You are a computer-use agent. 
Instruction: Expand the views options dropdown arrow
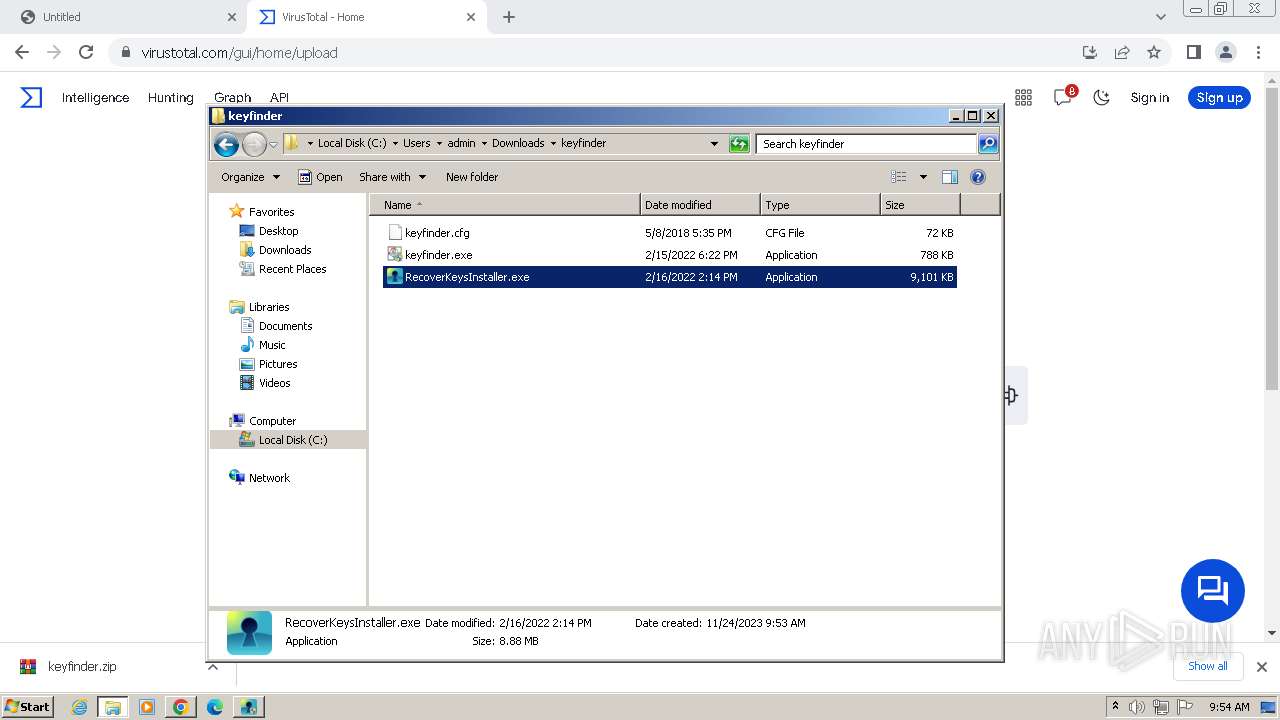[x=922, y=177]
